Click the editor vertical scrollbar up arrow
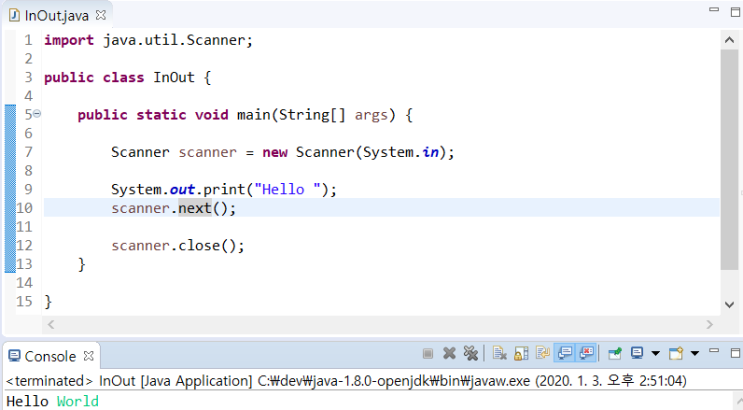This screenshot has width=743, height=410. pyautogui.click(x=729, y=41)
